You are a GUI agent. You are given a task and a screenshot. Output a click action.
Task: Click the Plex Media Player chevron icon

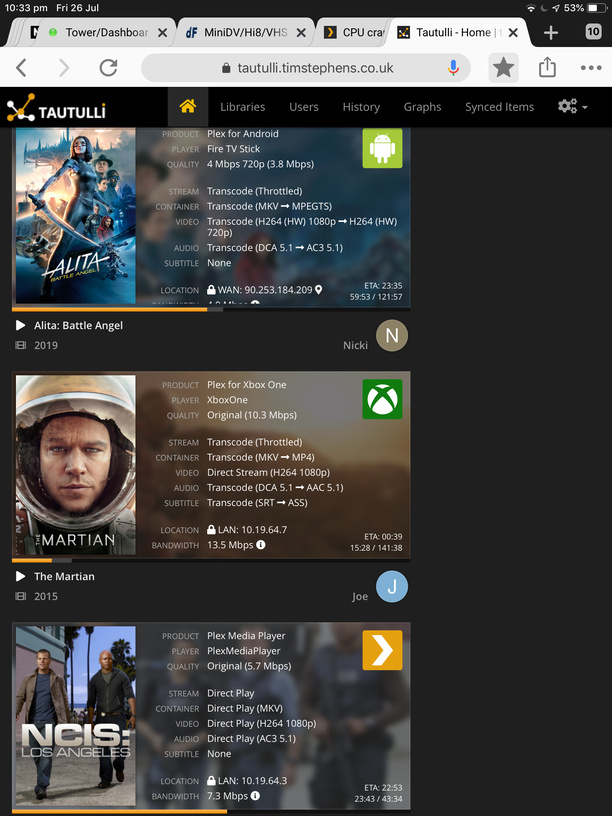pyautogui.click(x=382, y=650)
